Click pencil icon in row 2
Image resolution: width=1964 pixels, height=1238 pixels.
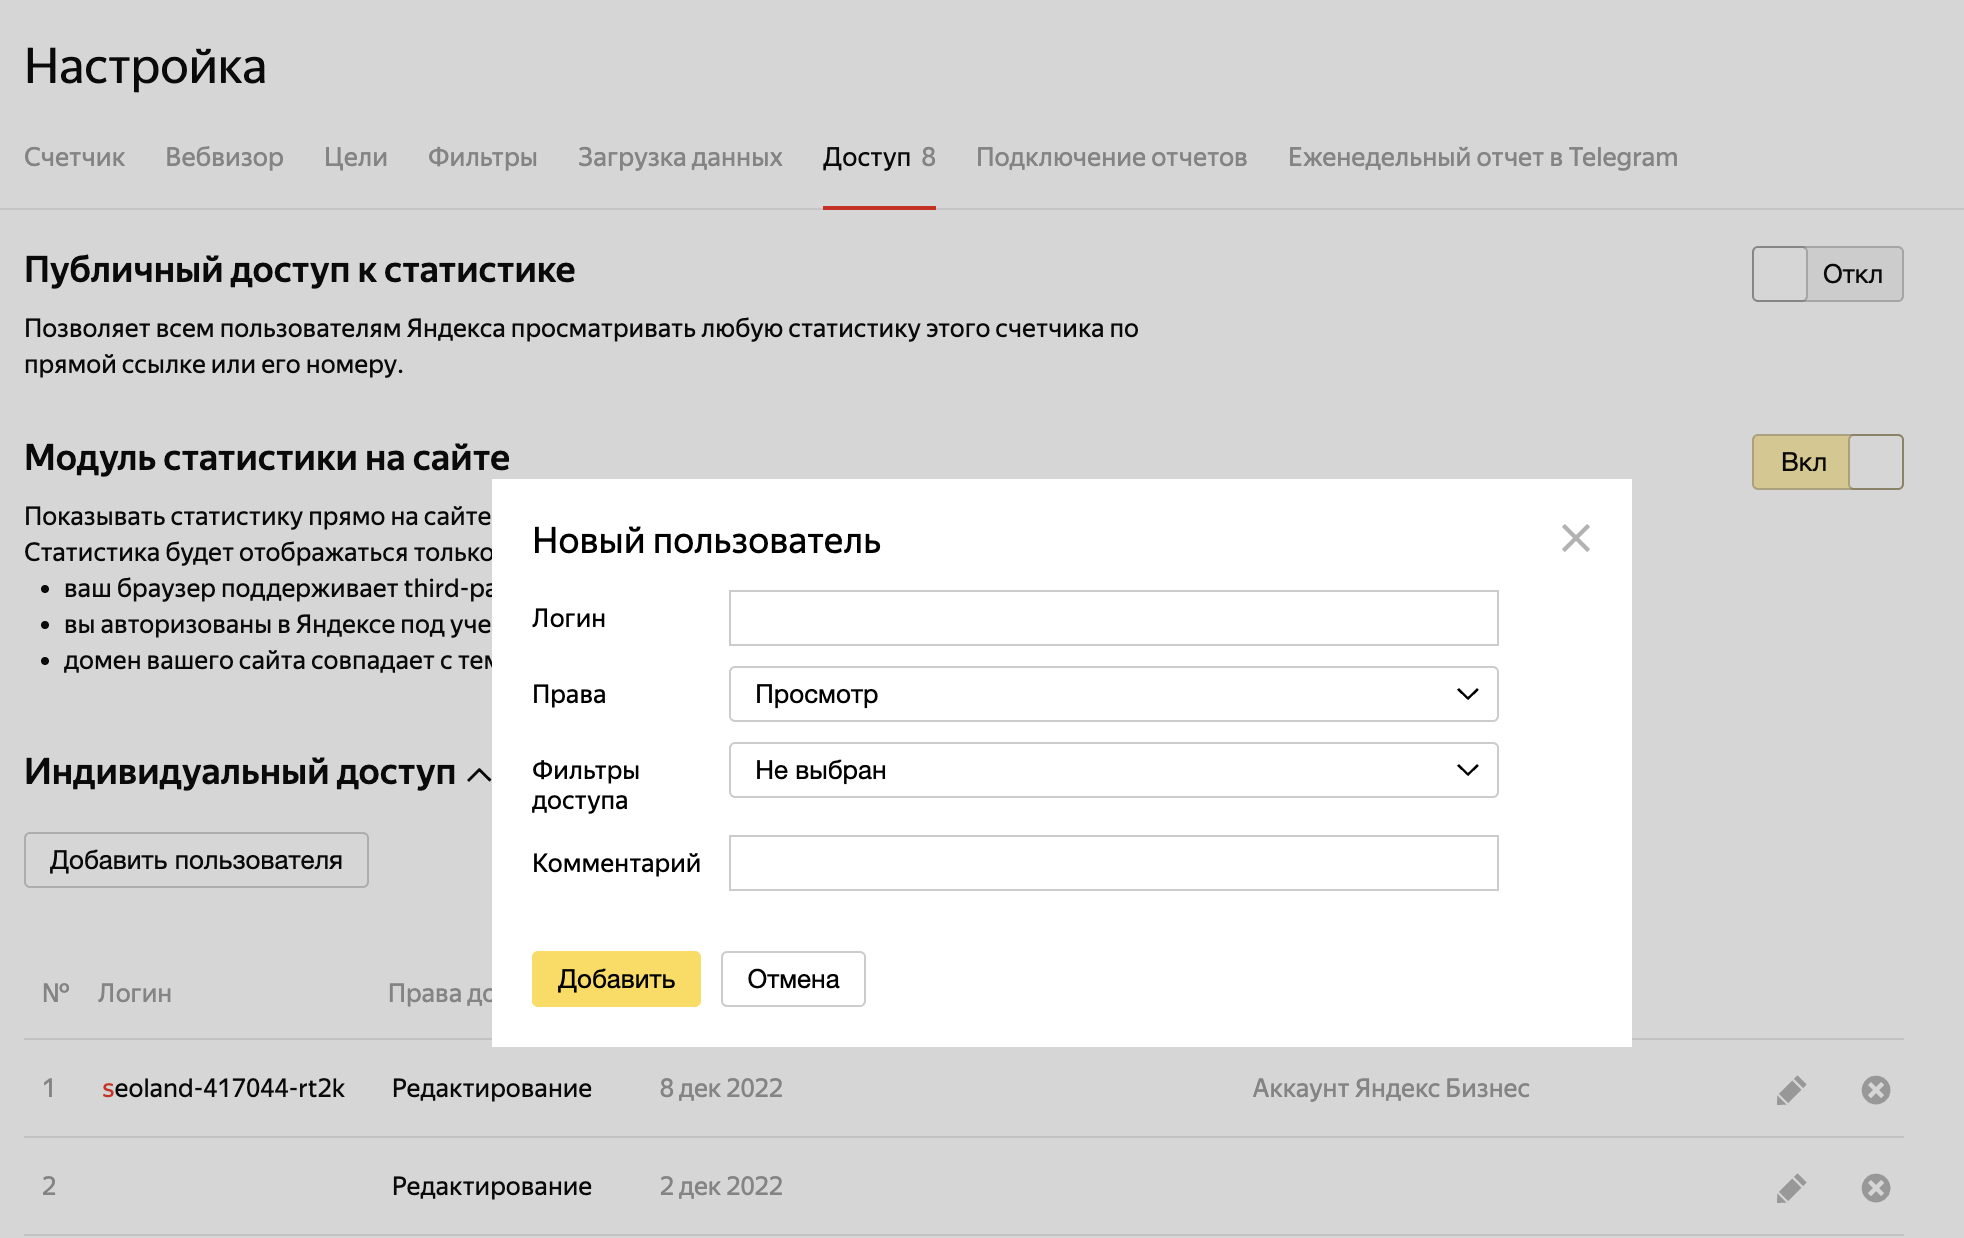[1791, 1187]
